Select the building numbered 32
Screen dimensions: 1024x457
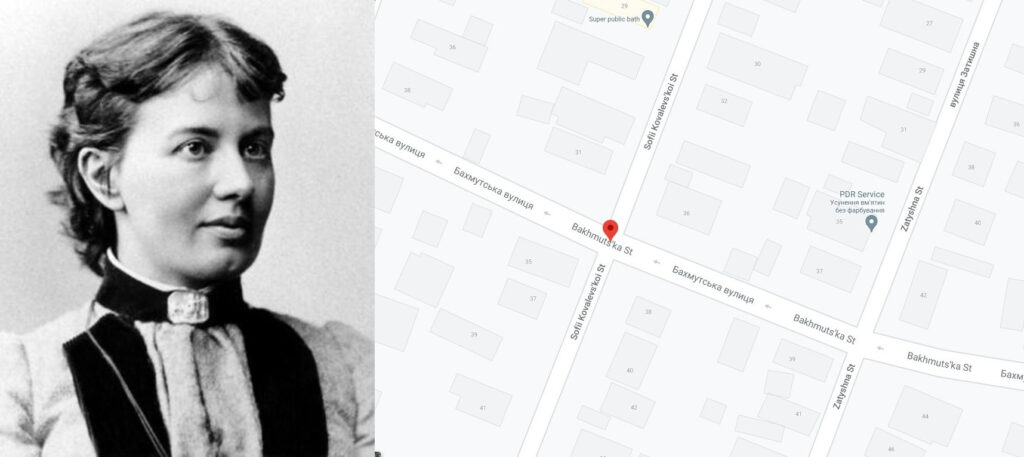coord(724,102)
